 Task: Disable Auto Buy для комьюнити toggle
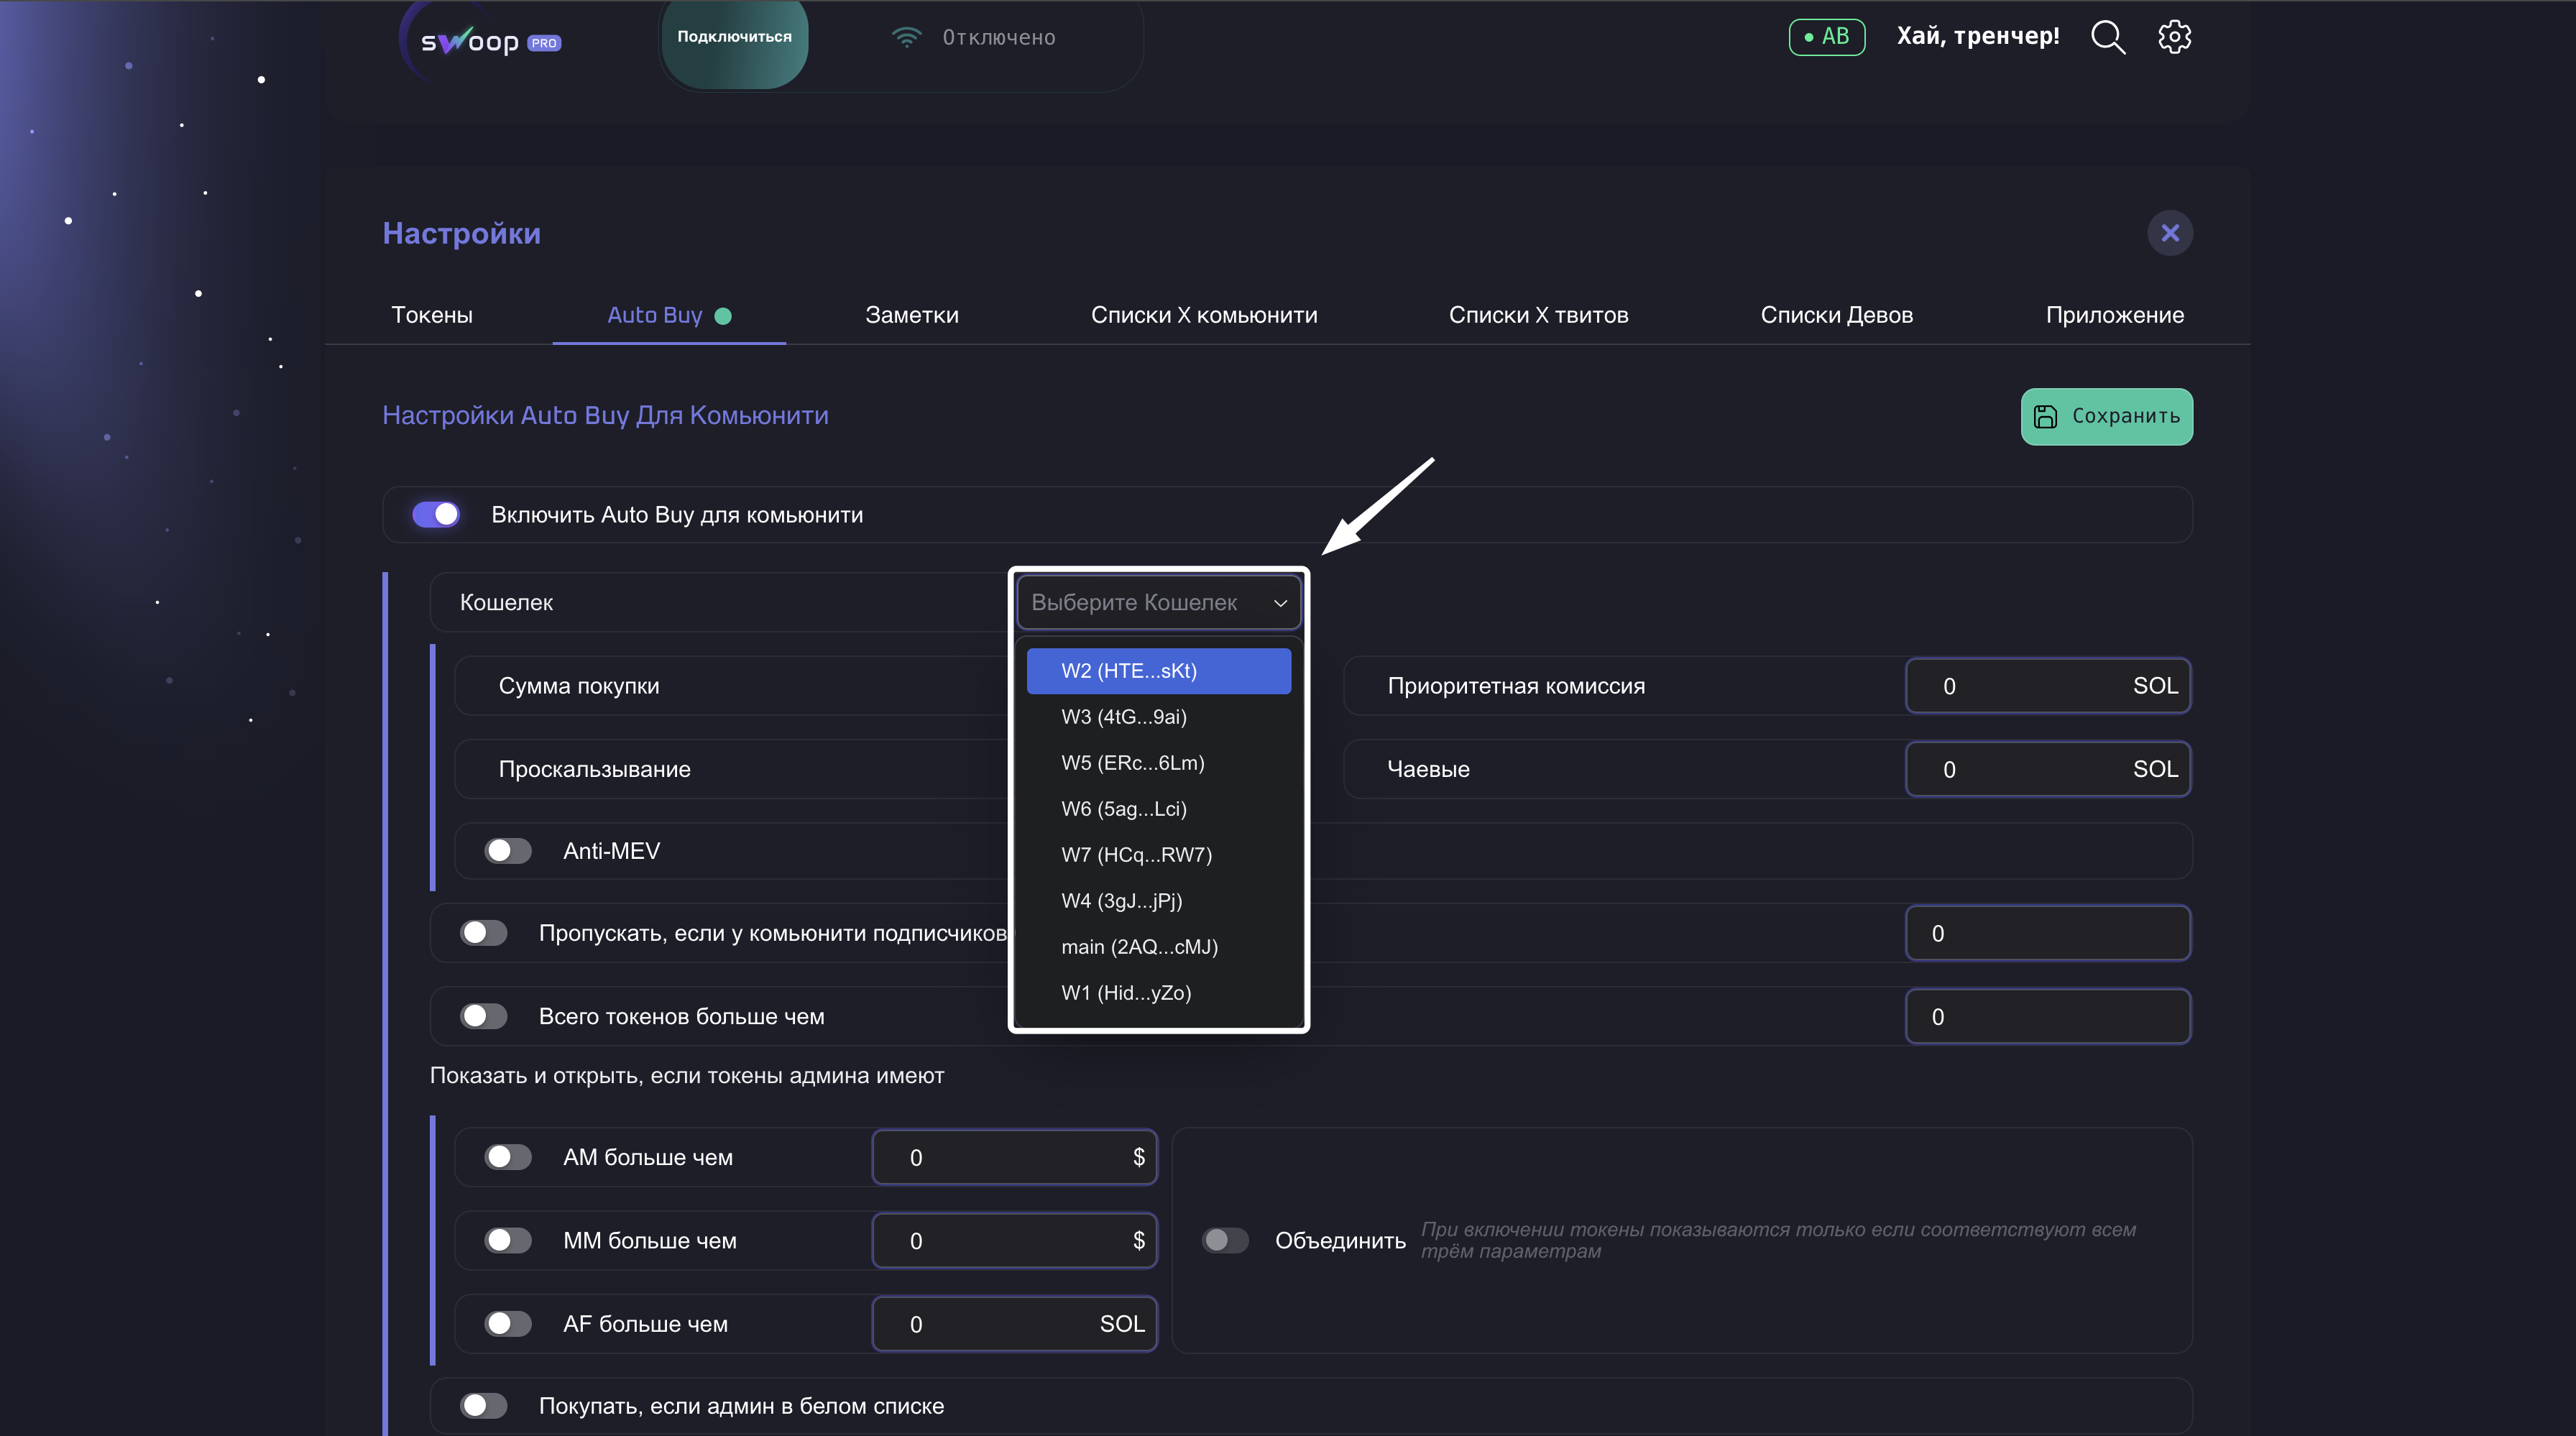(436, 514)
